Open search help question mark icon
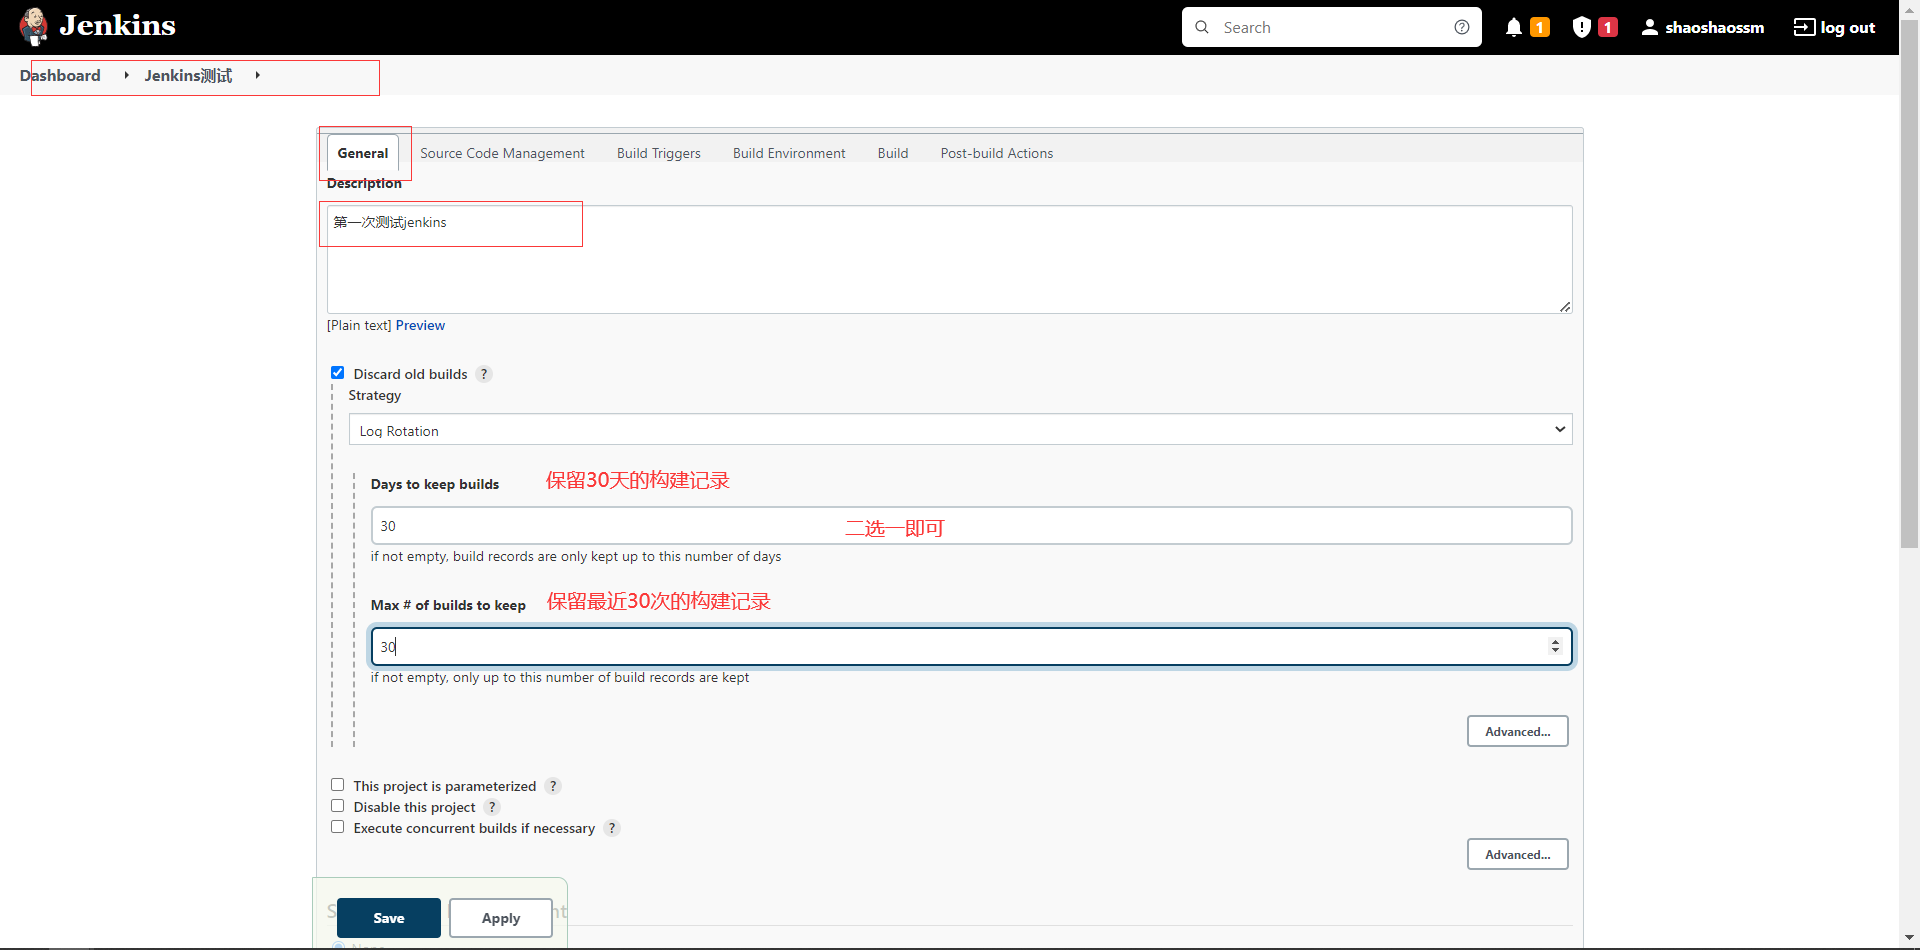Screen dimensions: 1920x950 coord(1462,27)
